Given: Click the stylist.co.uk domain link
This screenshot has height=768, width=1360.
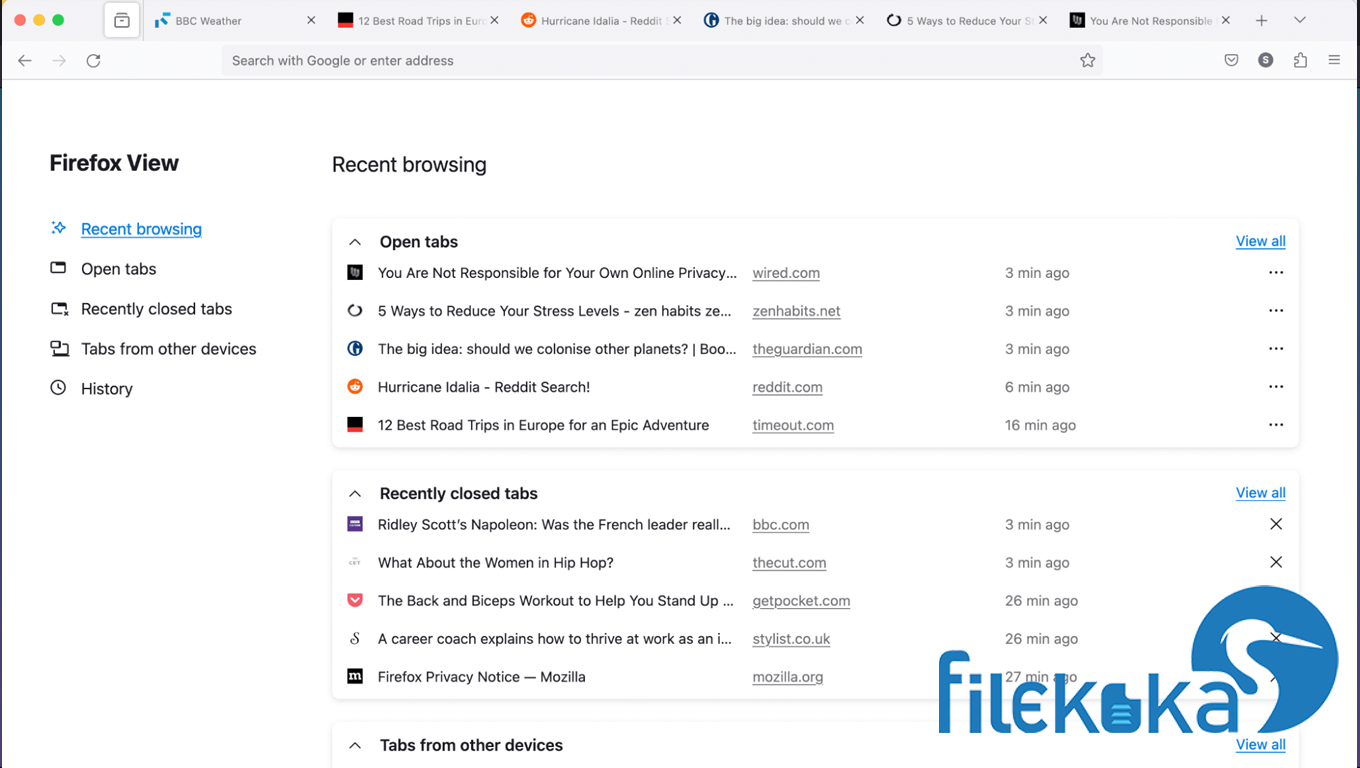Looking at the screenshot, I should point(791,639).
